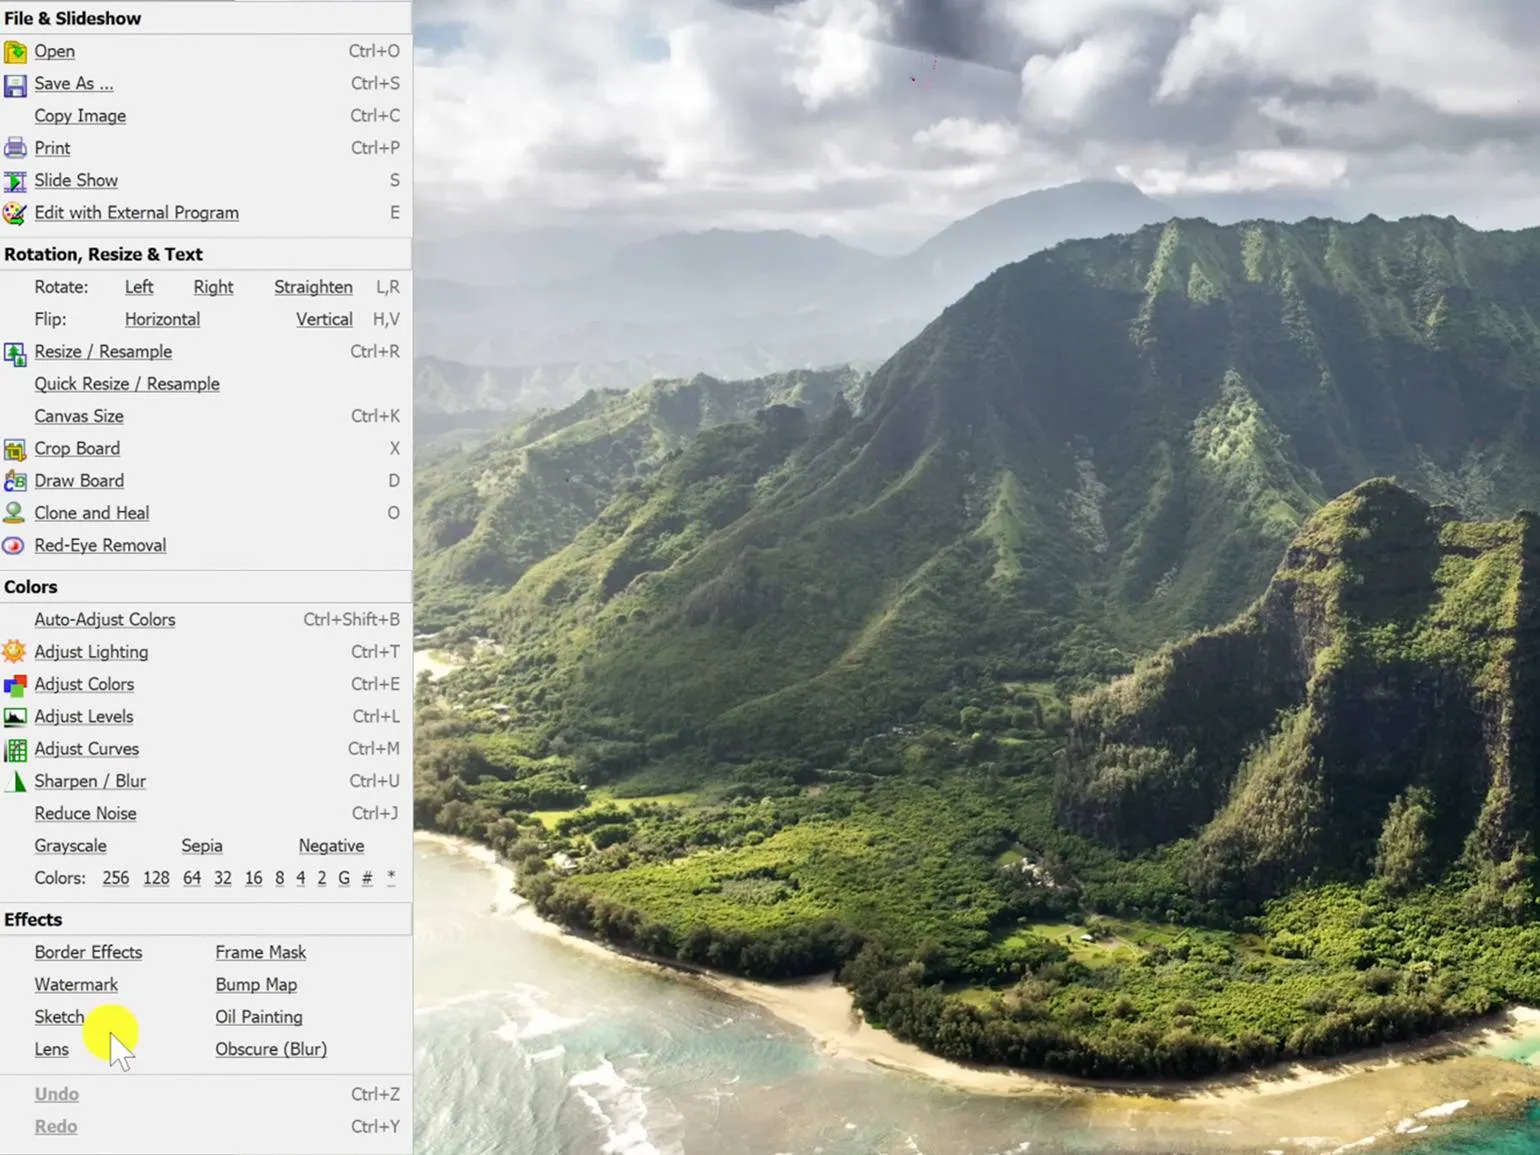This screenshot has height=1155, width=1540.
Task: Select Auto-Adjust Colors menu item
Action: [x=105, y=620]
